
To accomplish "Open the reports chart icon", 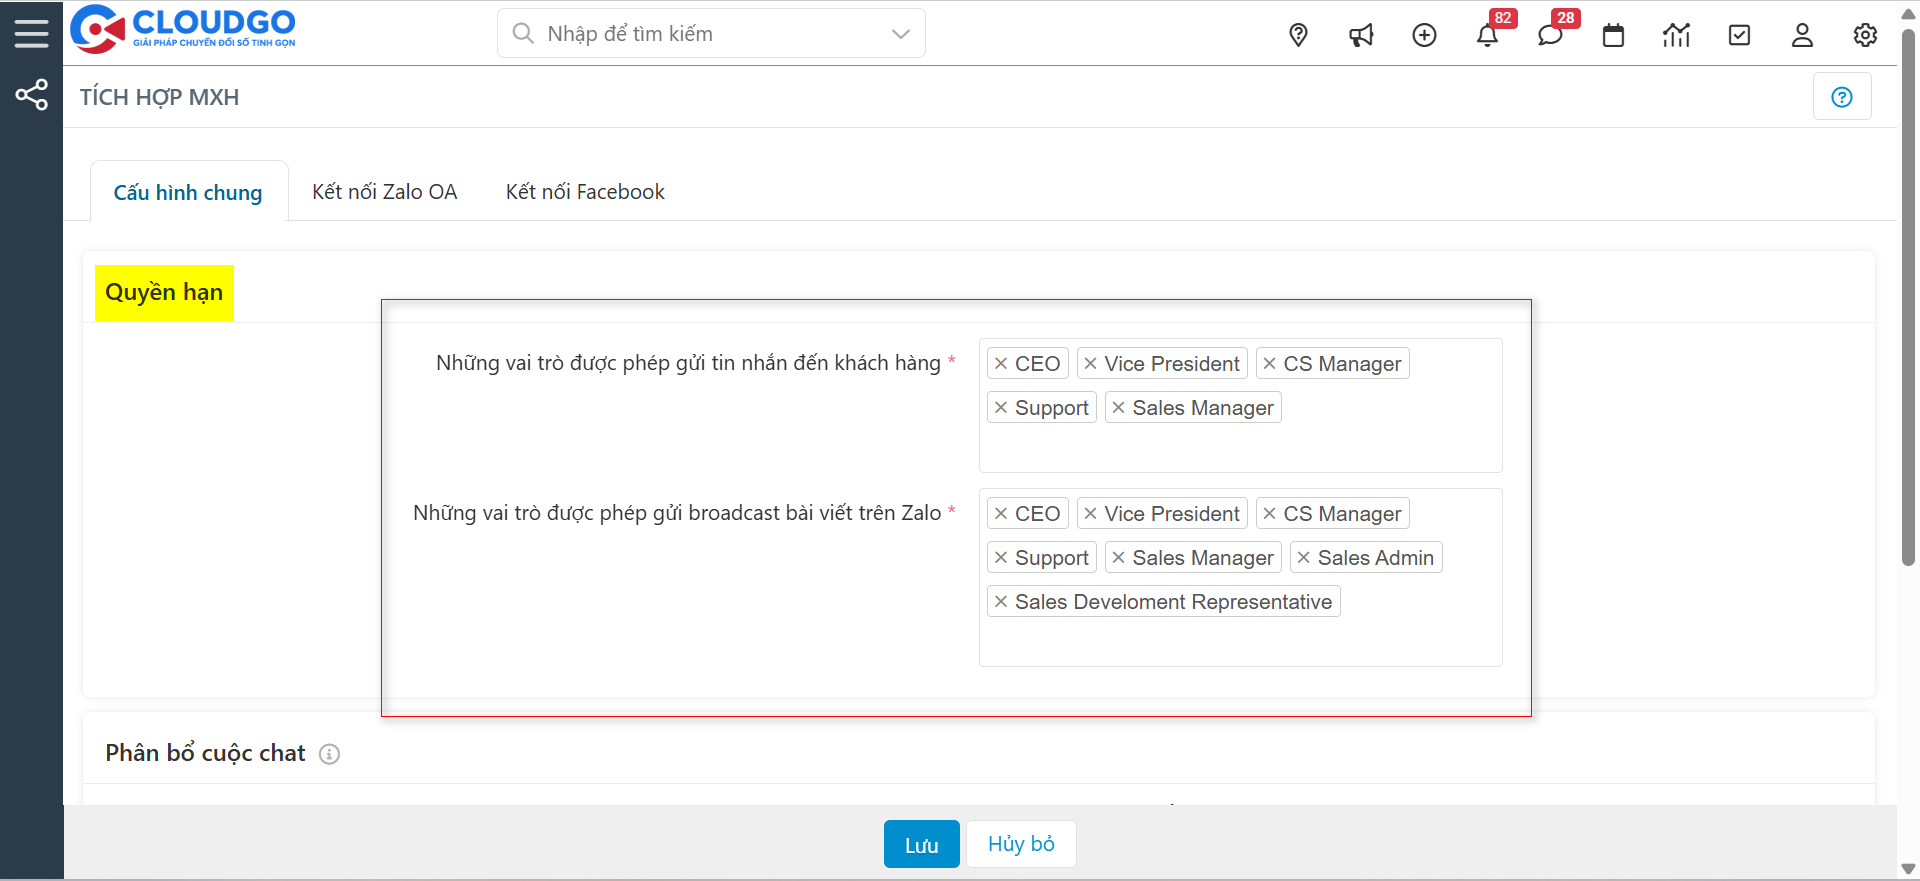I will (1676, 35).
